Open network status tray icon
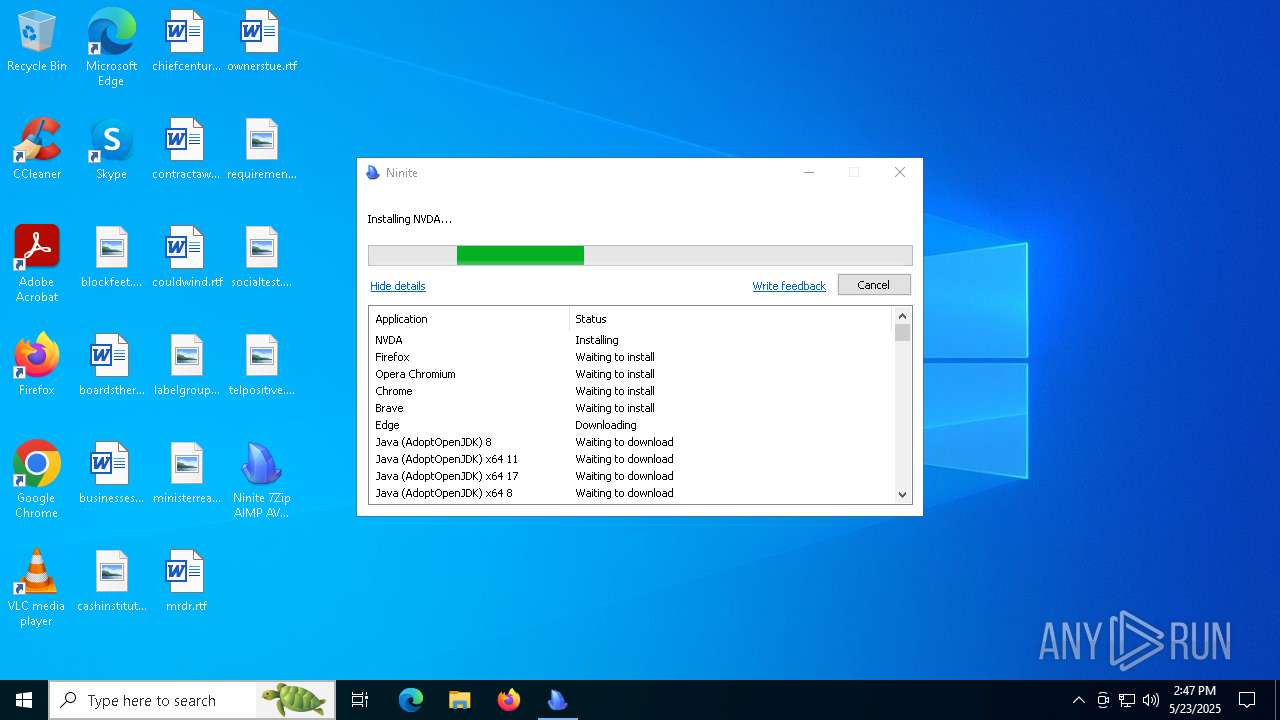Viewport: 1280px width, 720px height. 1127,700
